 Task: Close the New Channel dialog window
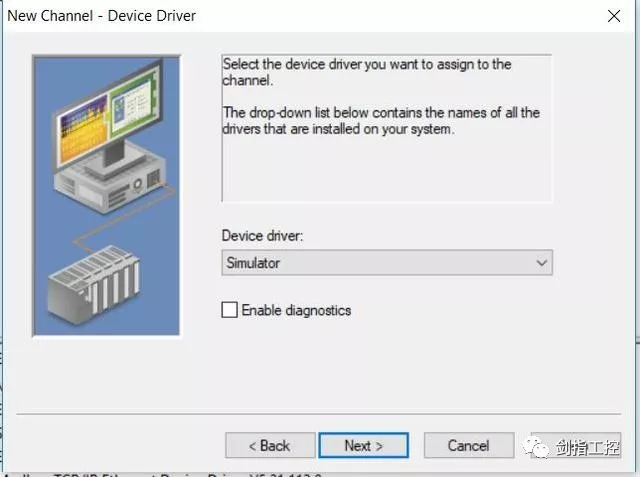pos(613,16)
